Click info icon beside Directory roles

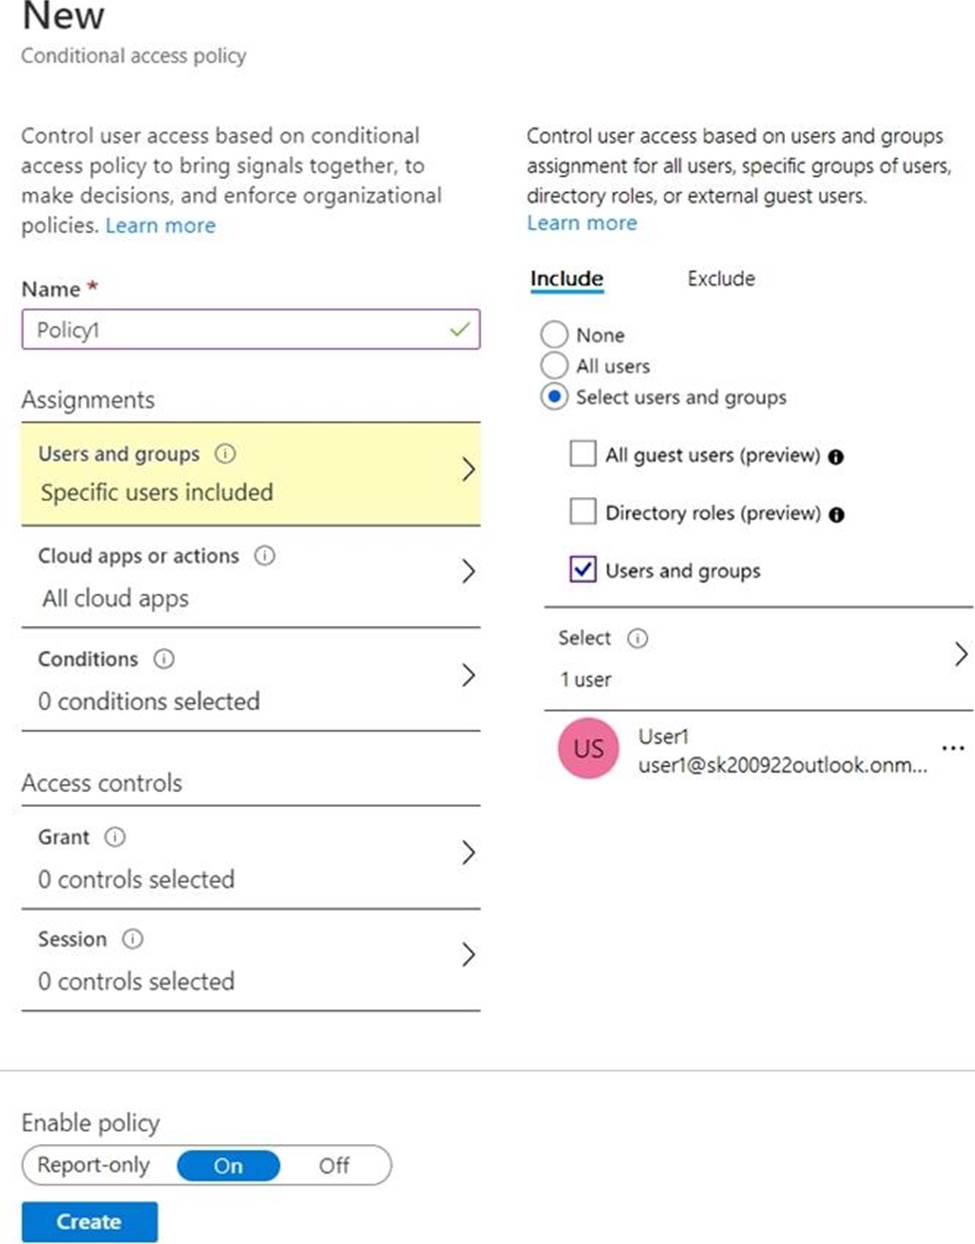(x=837, y=515)
